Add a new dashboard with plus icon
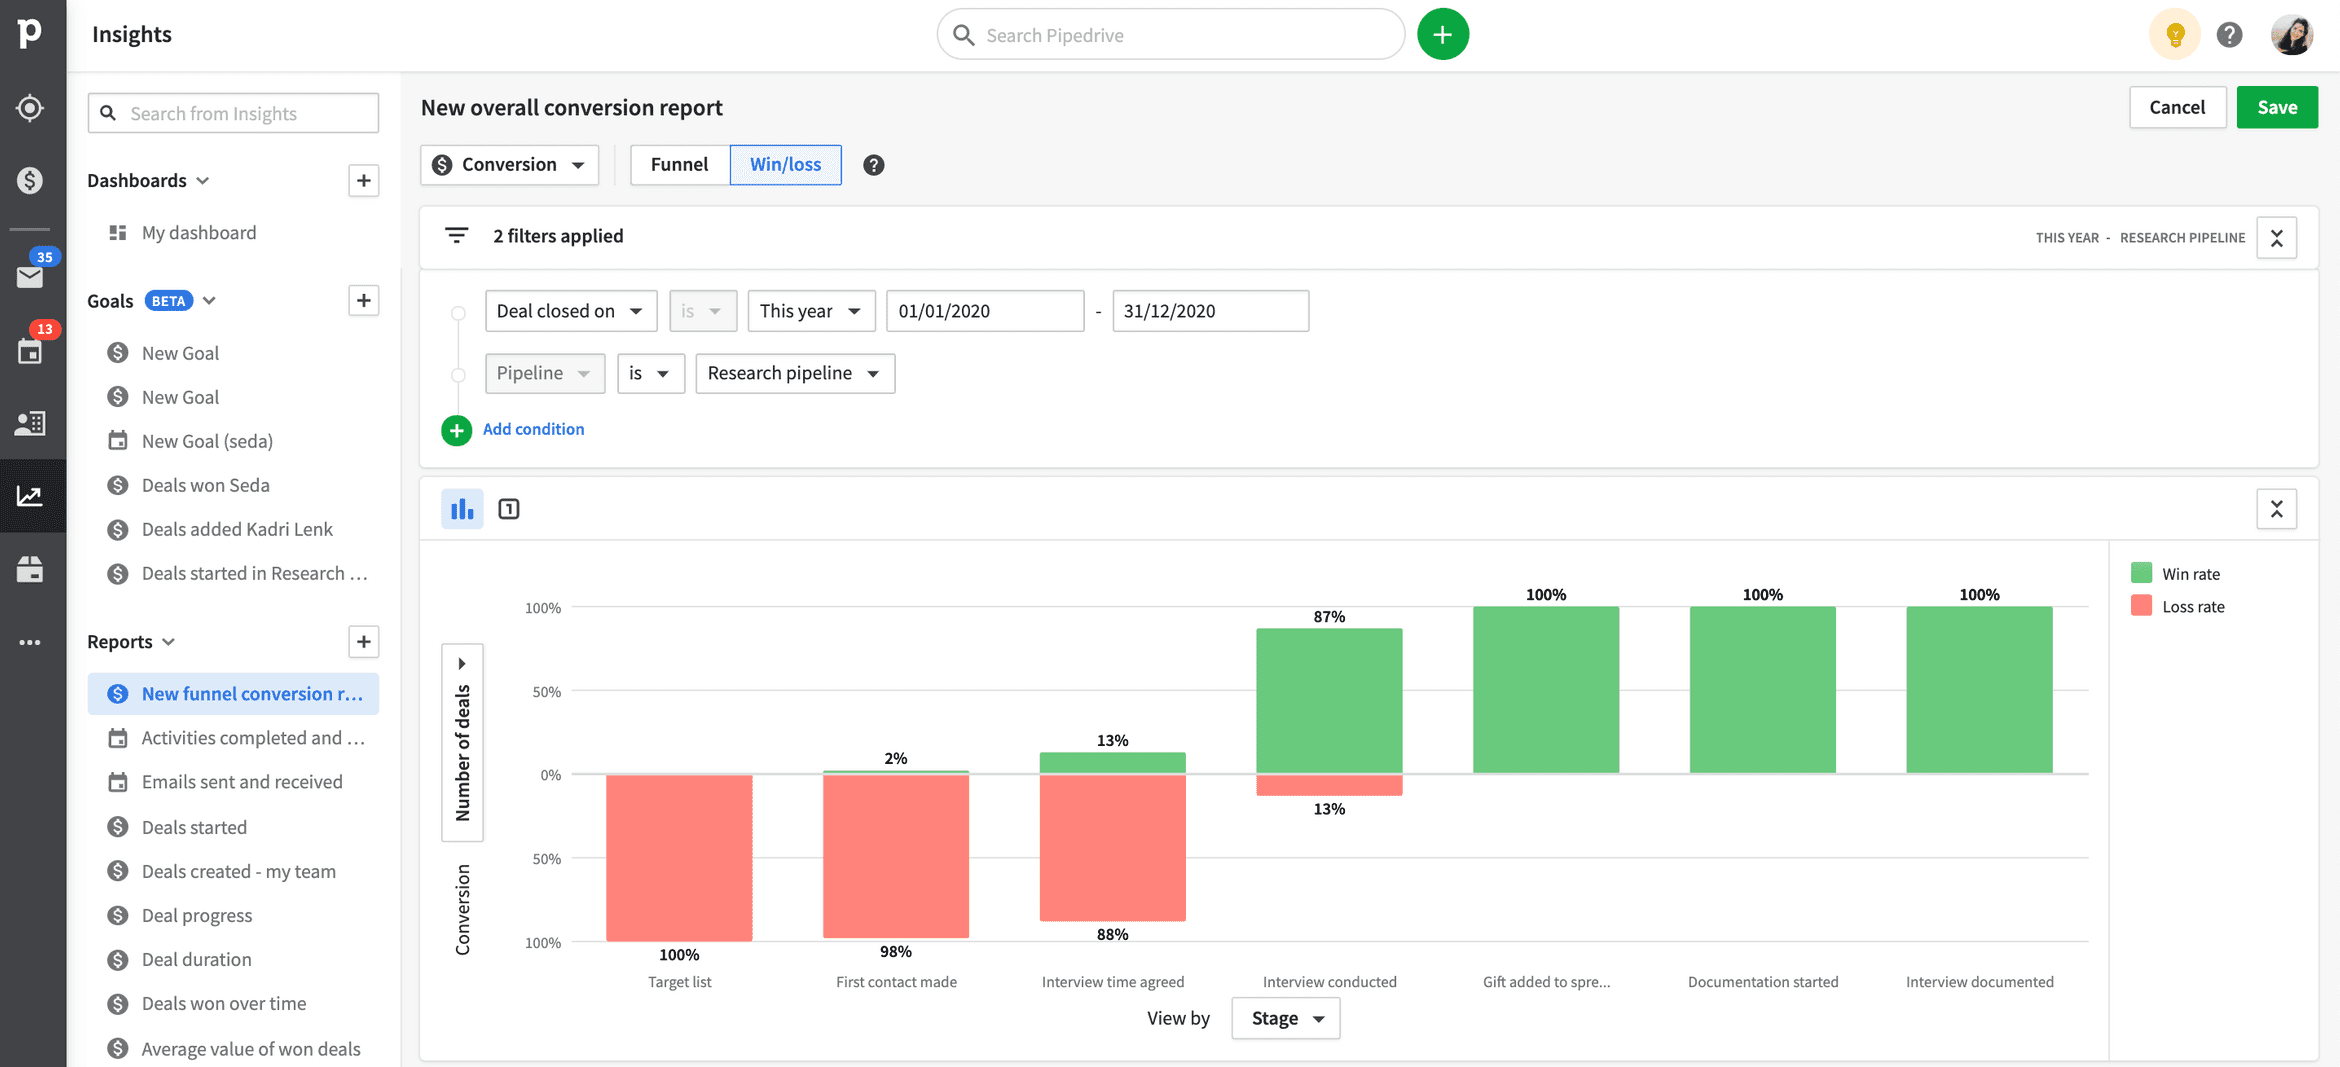2340x1067 pixels. [364, 181]
